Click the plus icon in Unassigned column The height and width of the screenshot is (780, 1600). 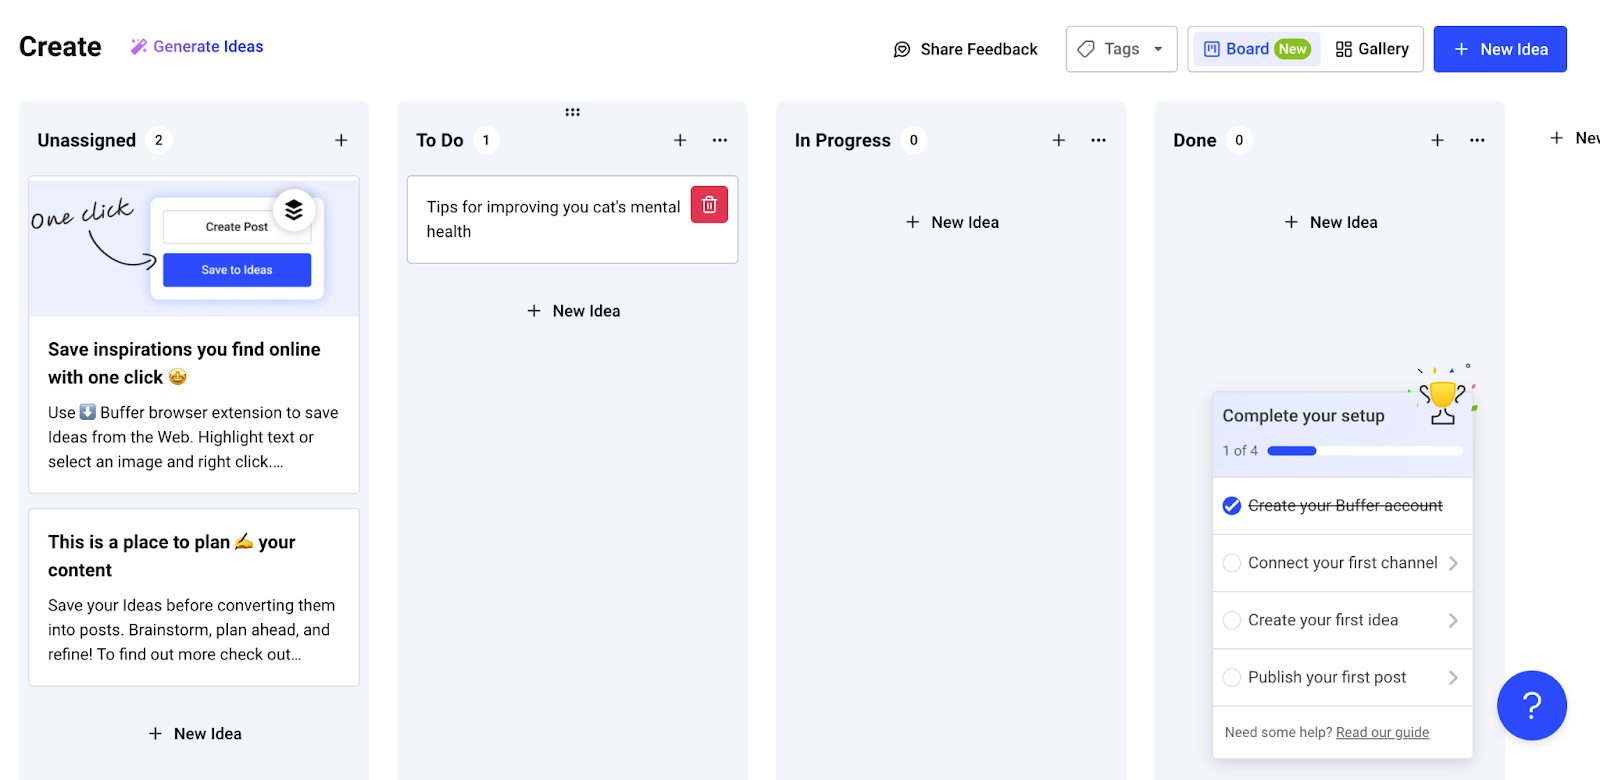tap(341, 140)
